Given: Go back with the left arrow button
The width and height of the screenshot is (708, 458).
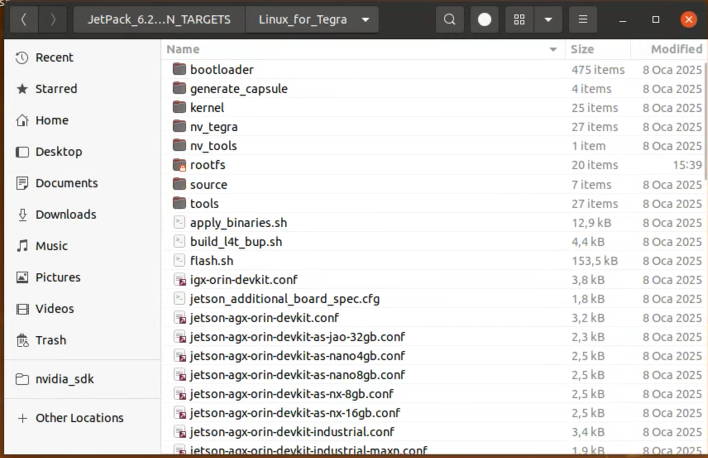Looking at the screenshot, I should click(x=24, y=19).
